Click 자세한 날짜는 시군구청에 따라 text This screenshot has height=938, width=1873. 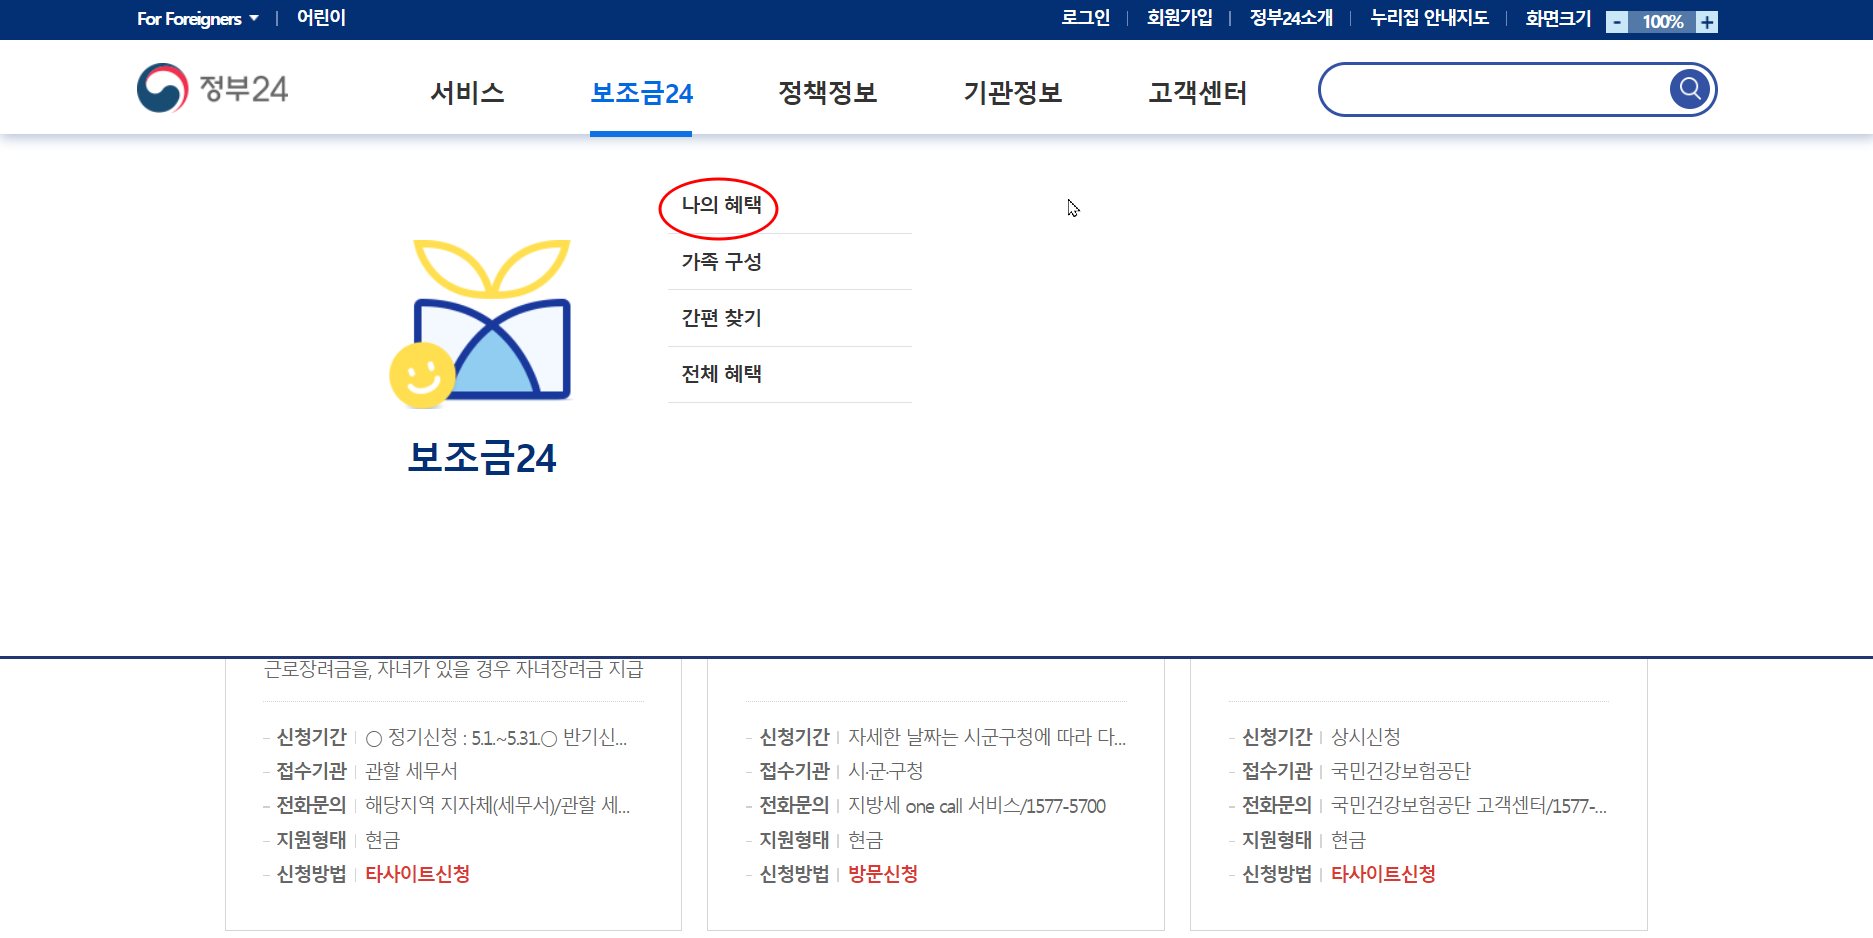click(x=986, y=737)
